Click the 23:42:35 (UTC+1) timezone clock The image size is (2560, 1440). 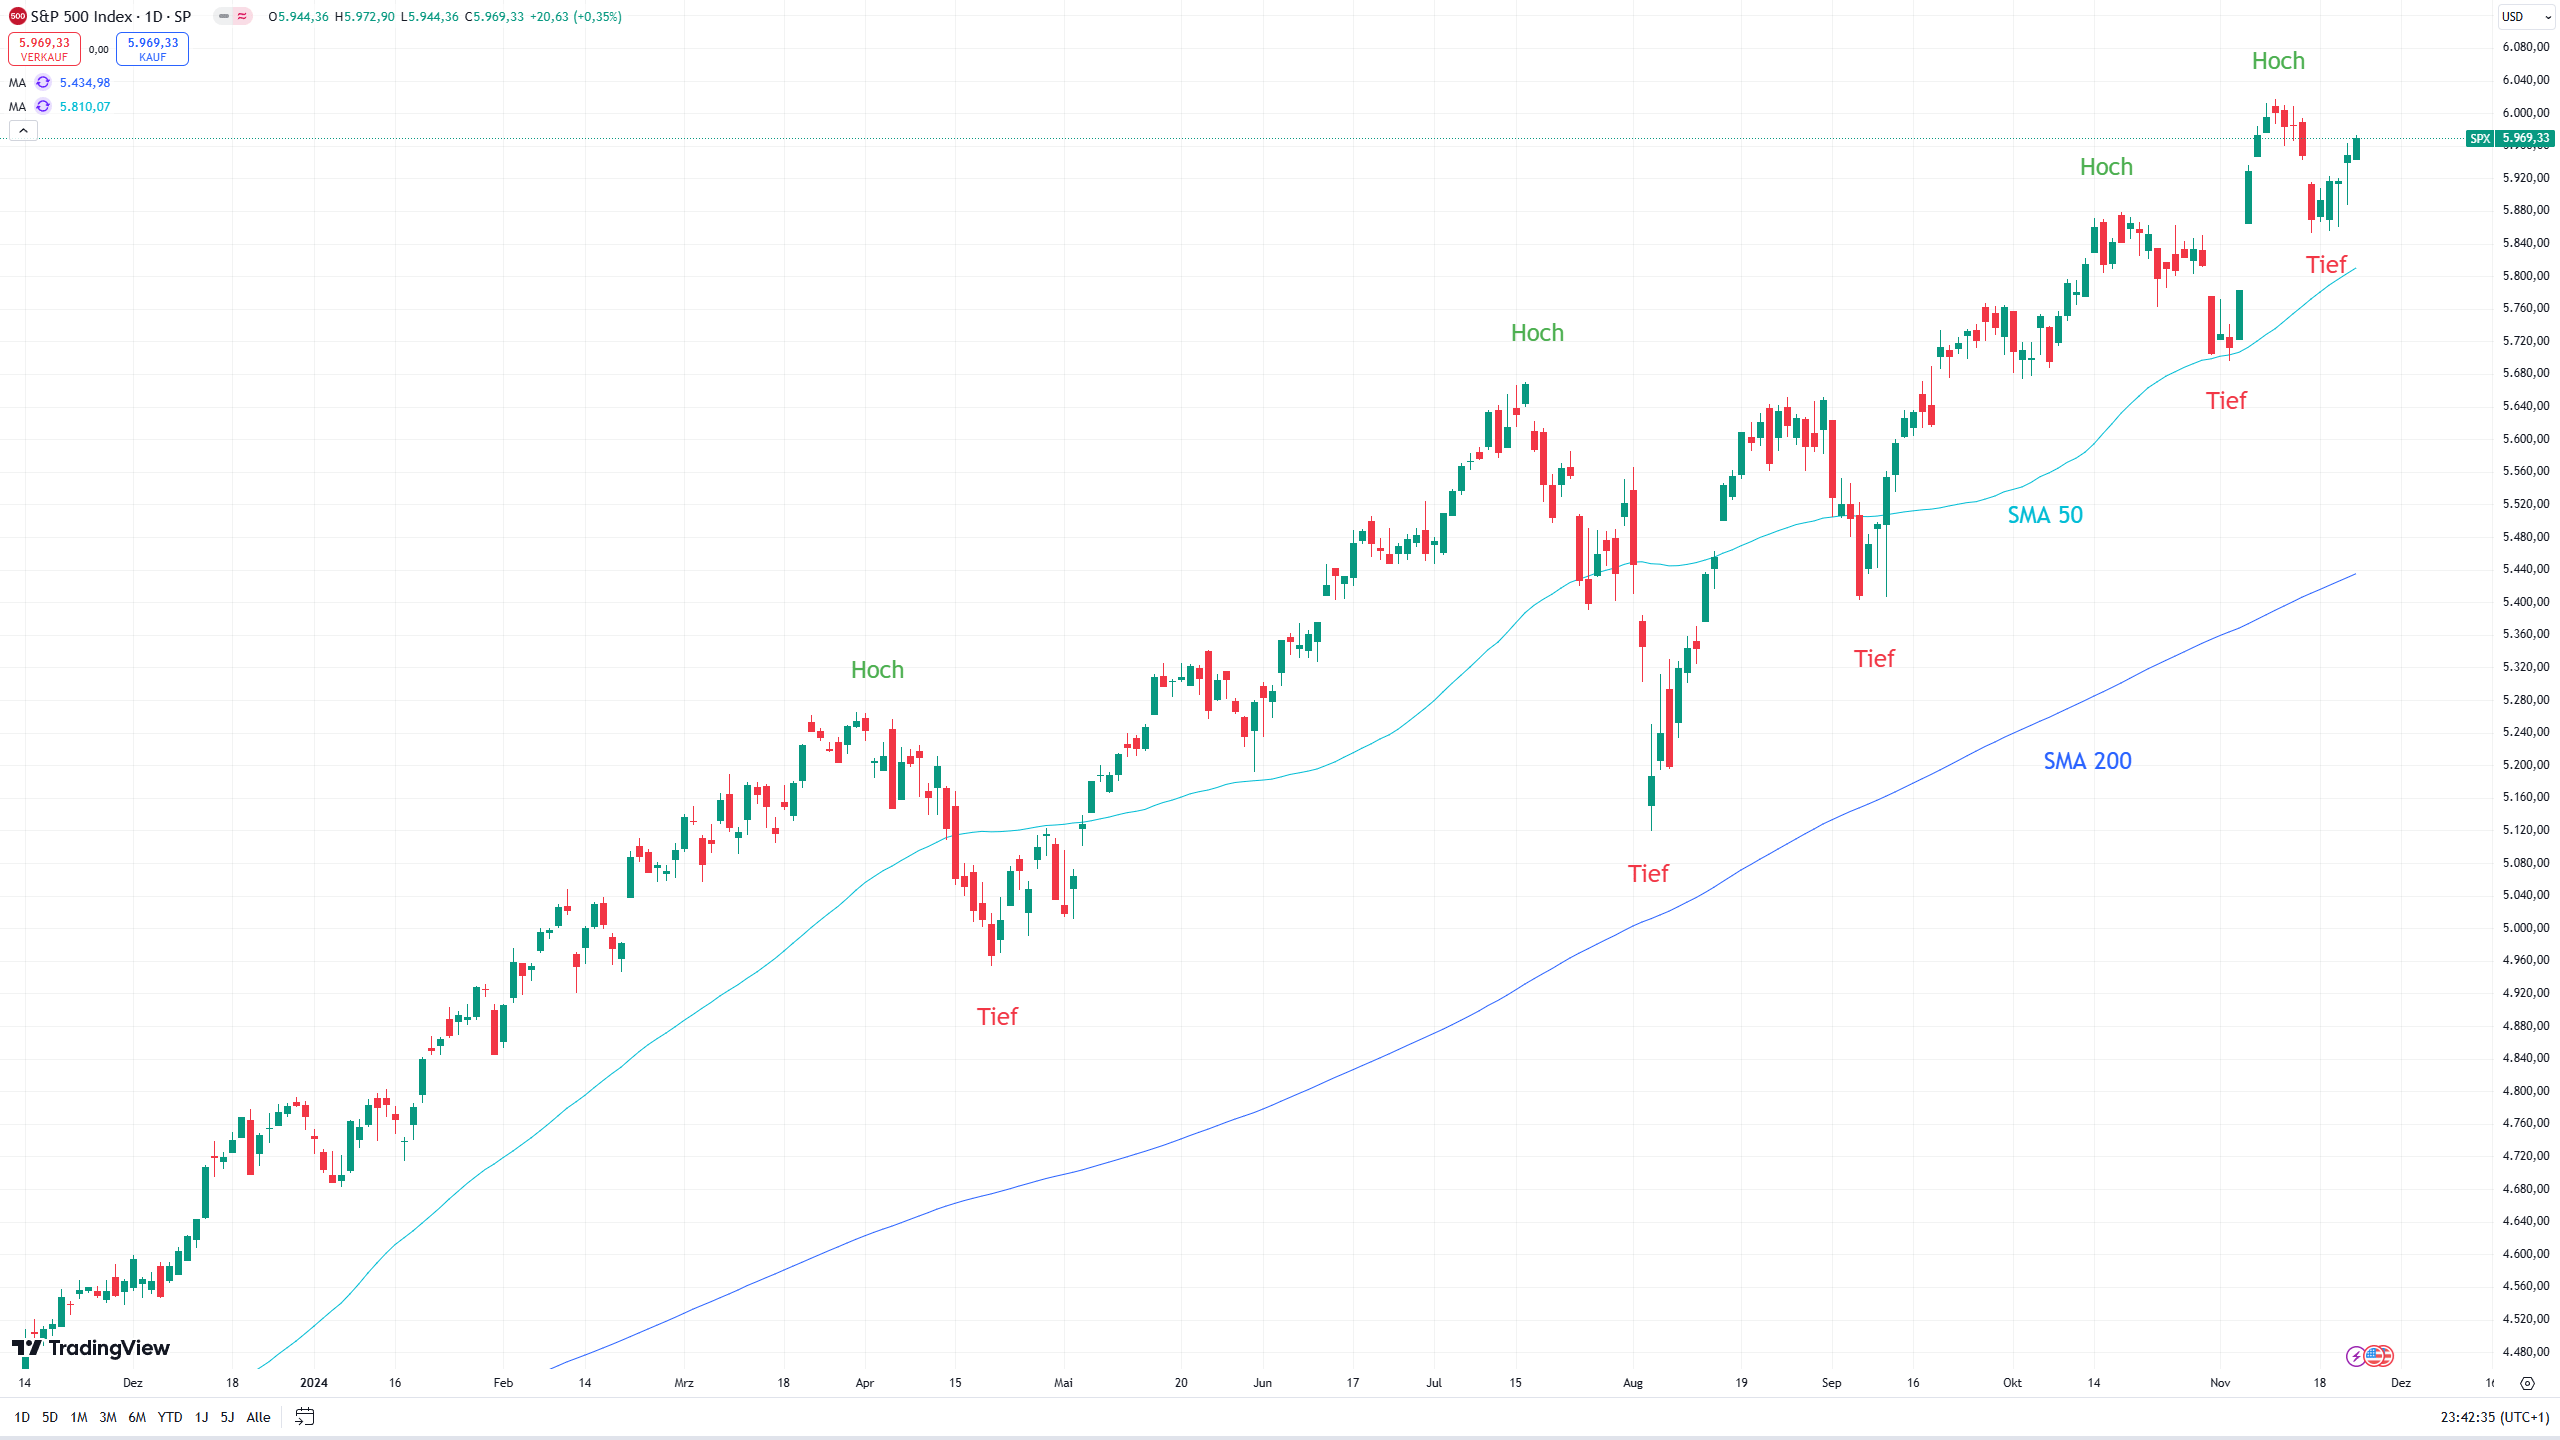(2495, 1417)
